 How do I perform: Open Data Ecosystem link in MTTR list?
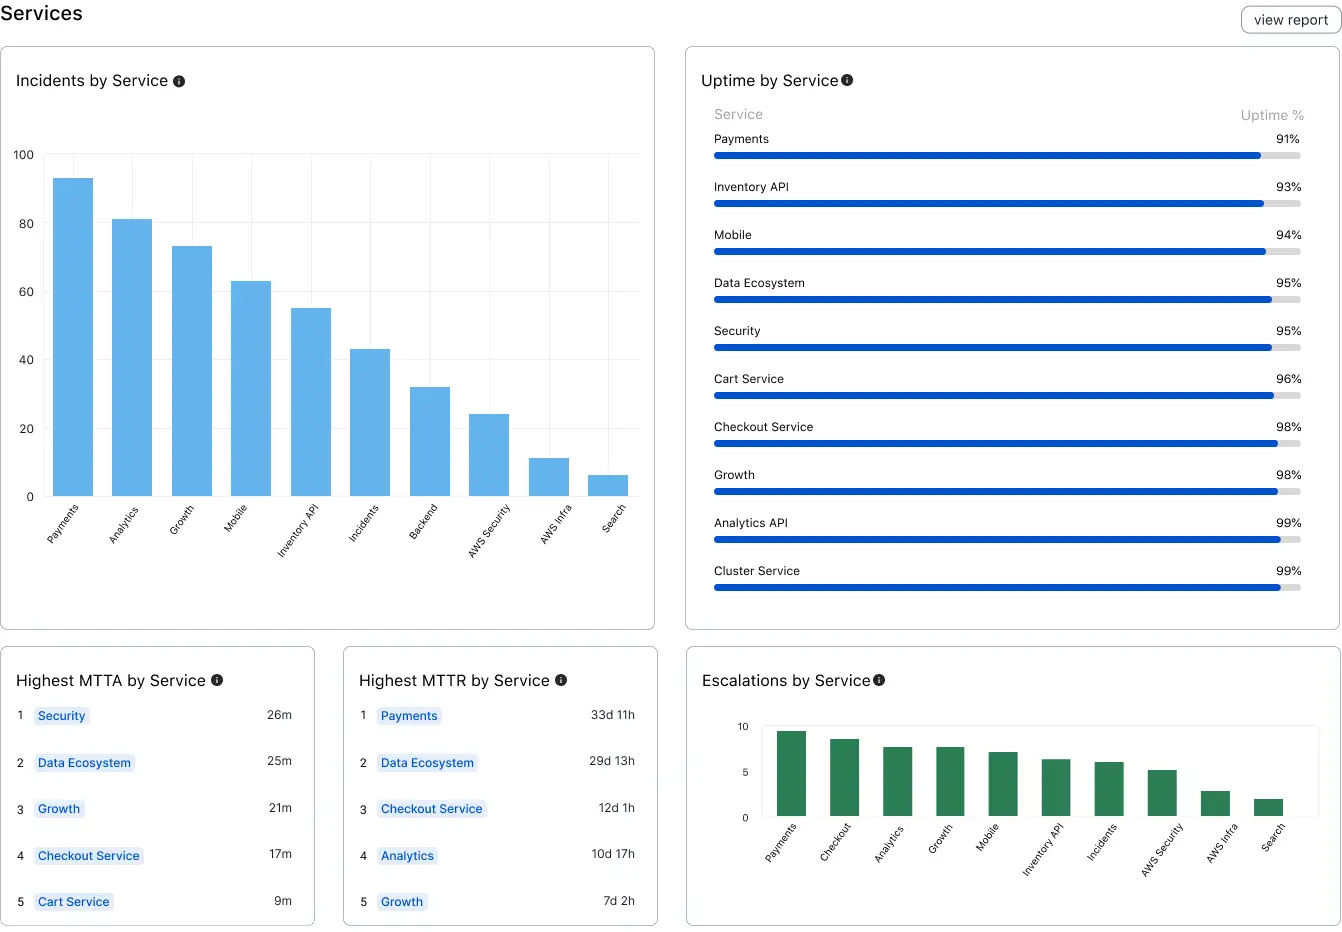[x=427, y=763]
